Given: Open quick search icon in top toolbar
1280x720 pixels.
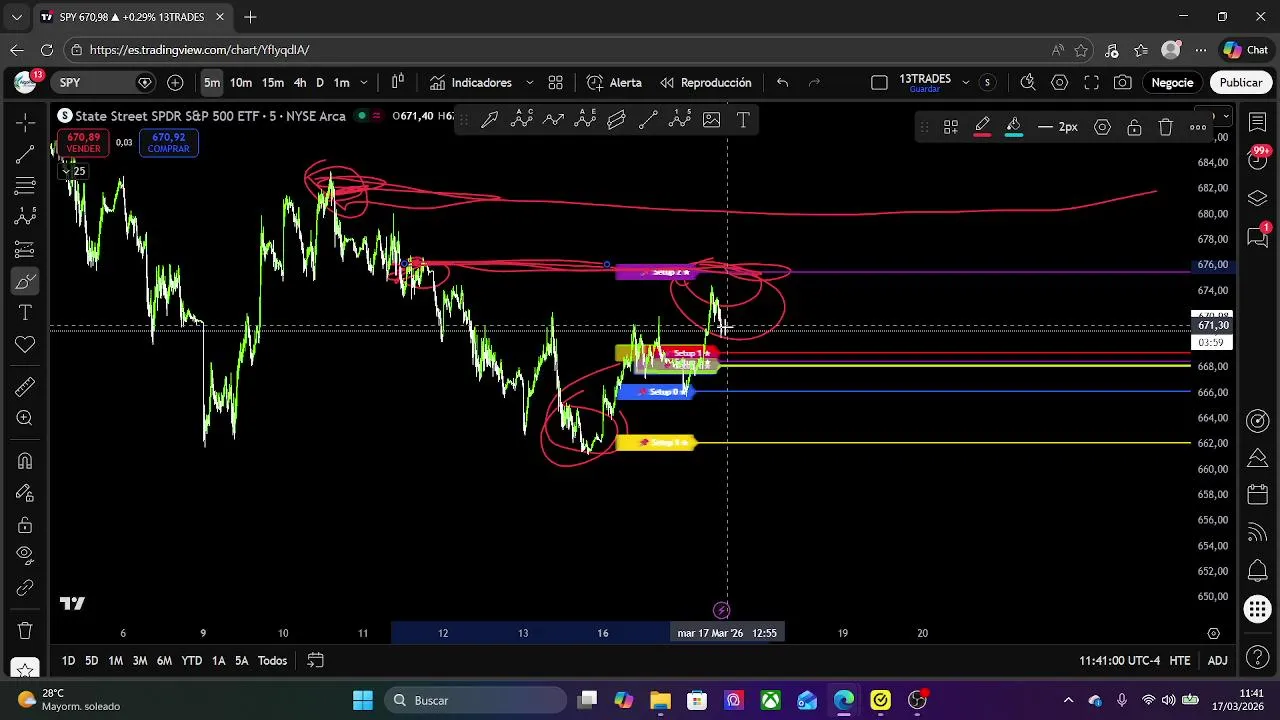Looking at the screenshot, I should tap(1028, 83).
